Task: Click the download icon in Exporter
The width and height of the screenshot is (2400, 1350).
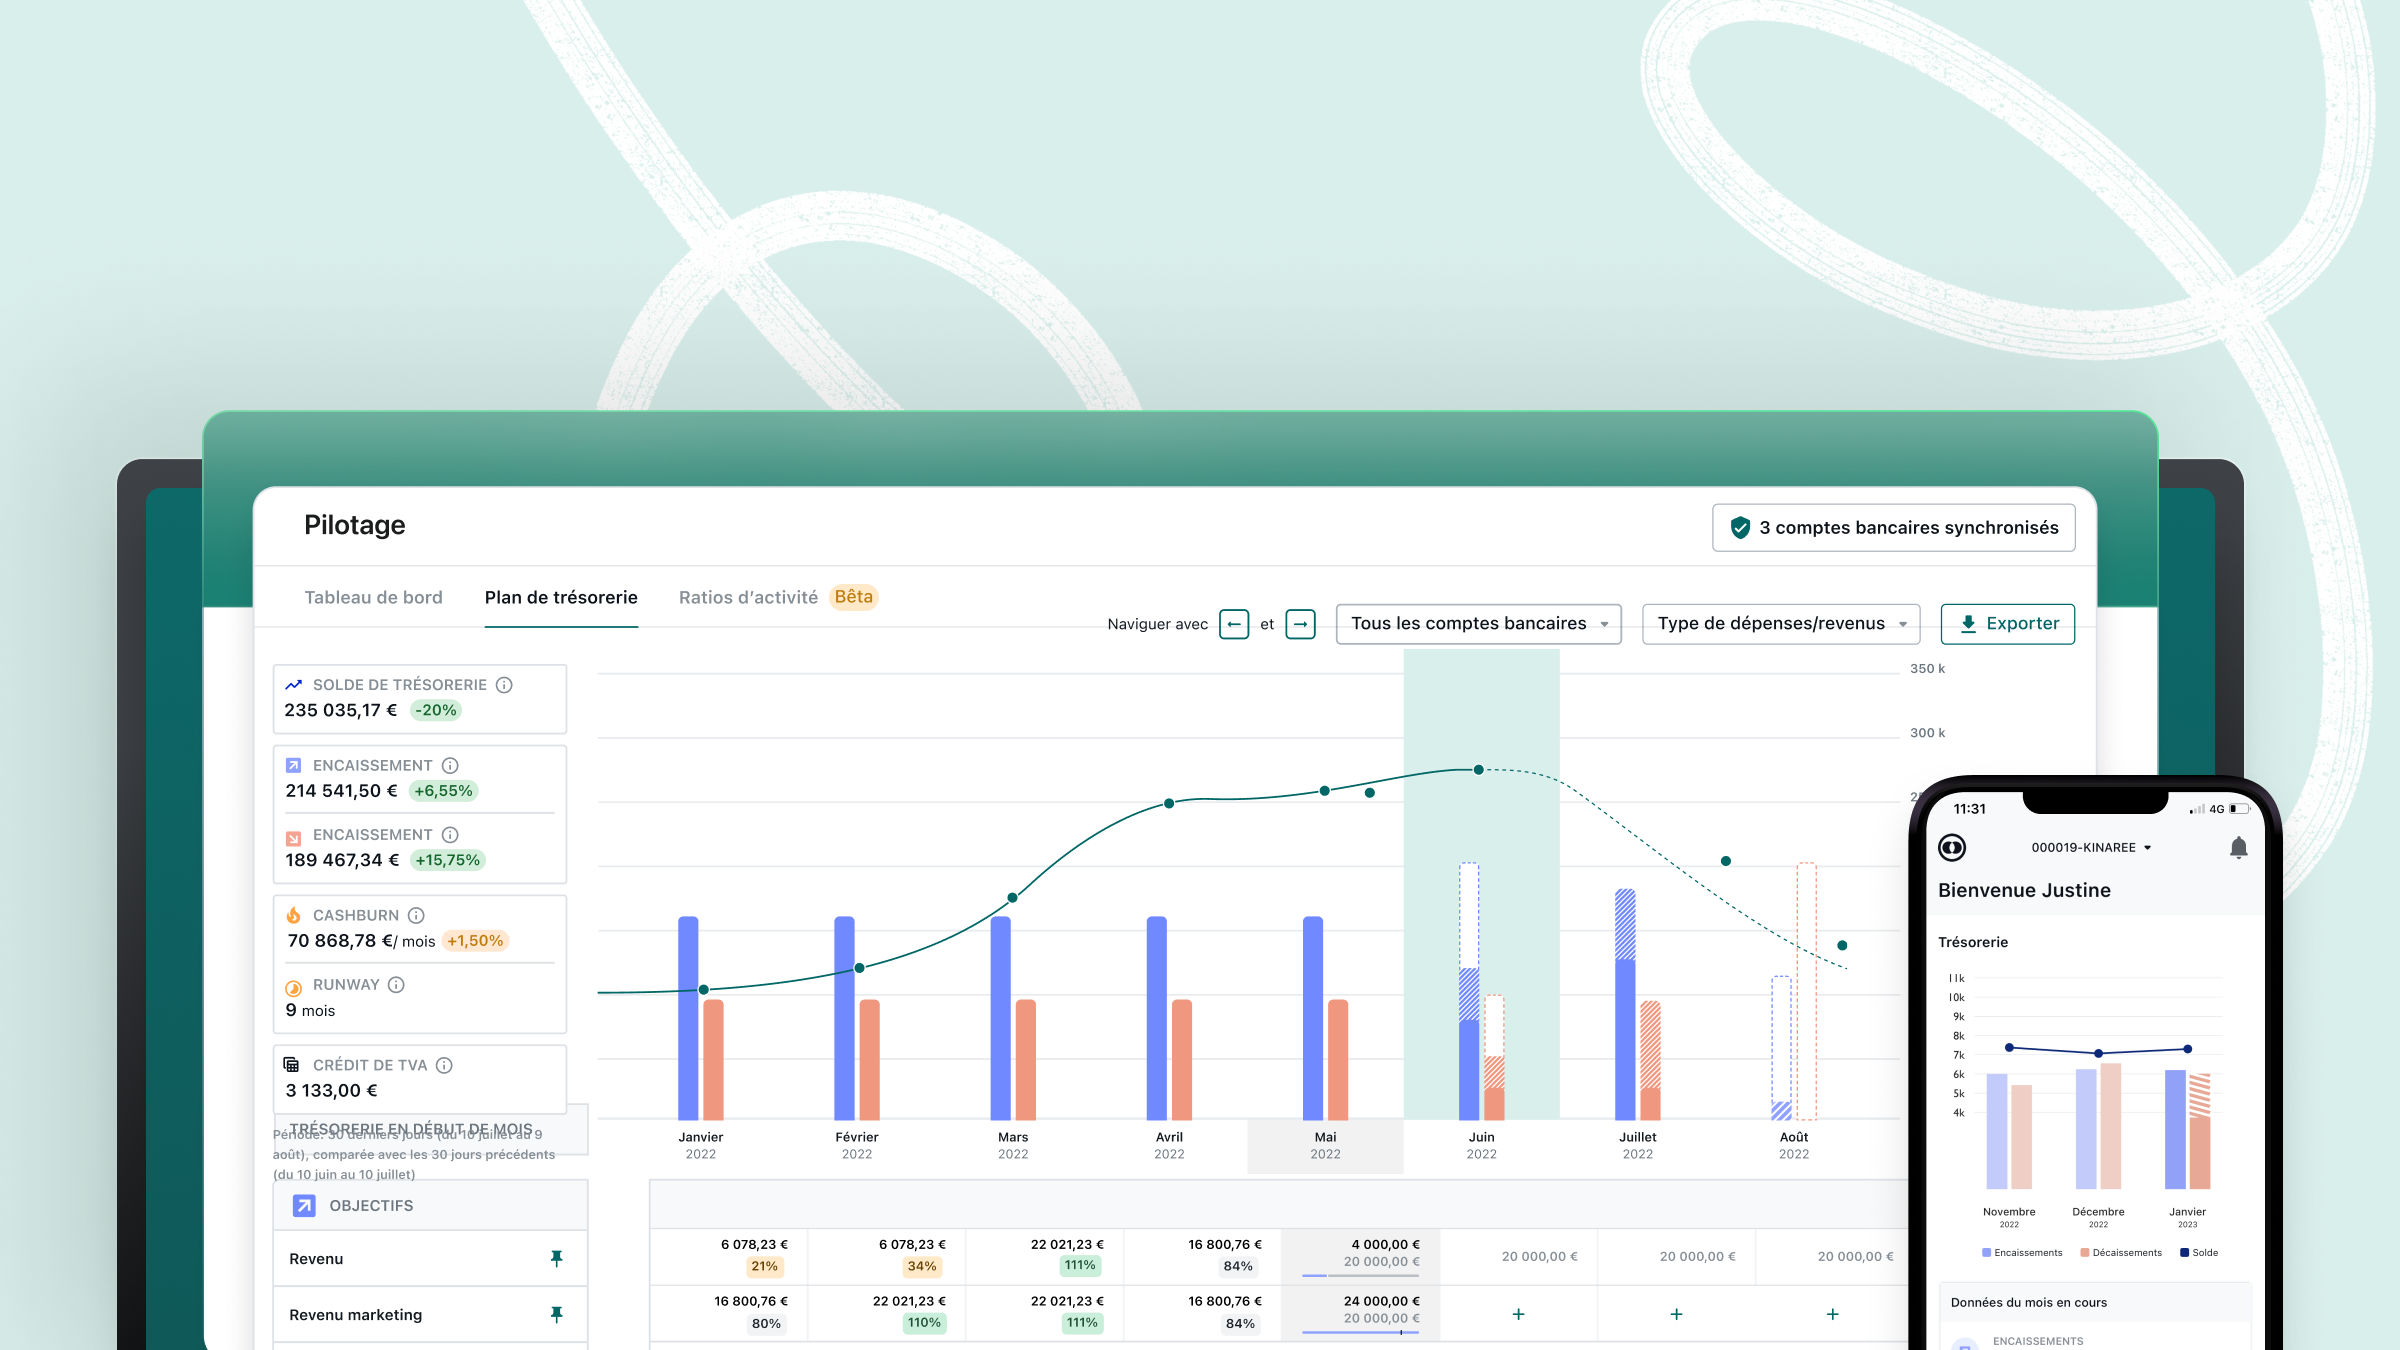Action: (1968, 624)
